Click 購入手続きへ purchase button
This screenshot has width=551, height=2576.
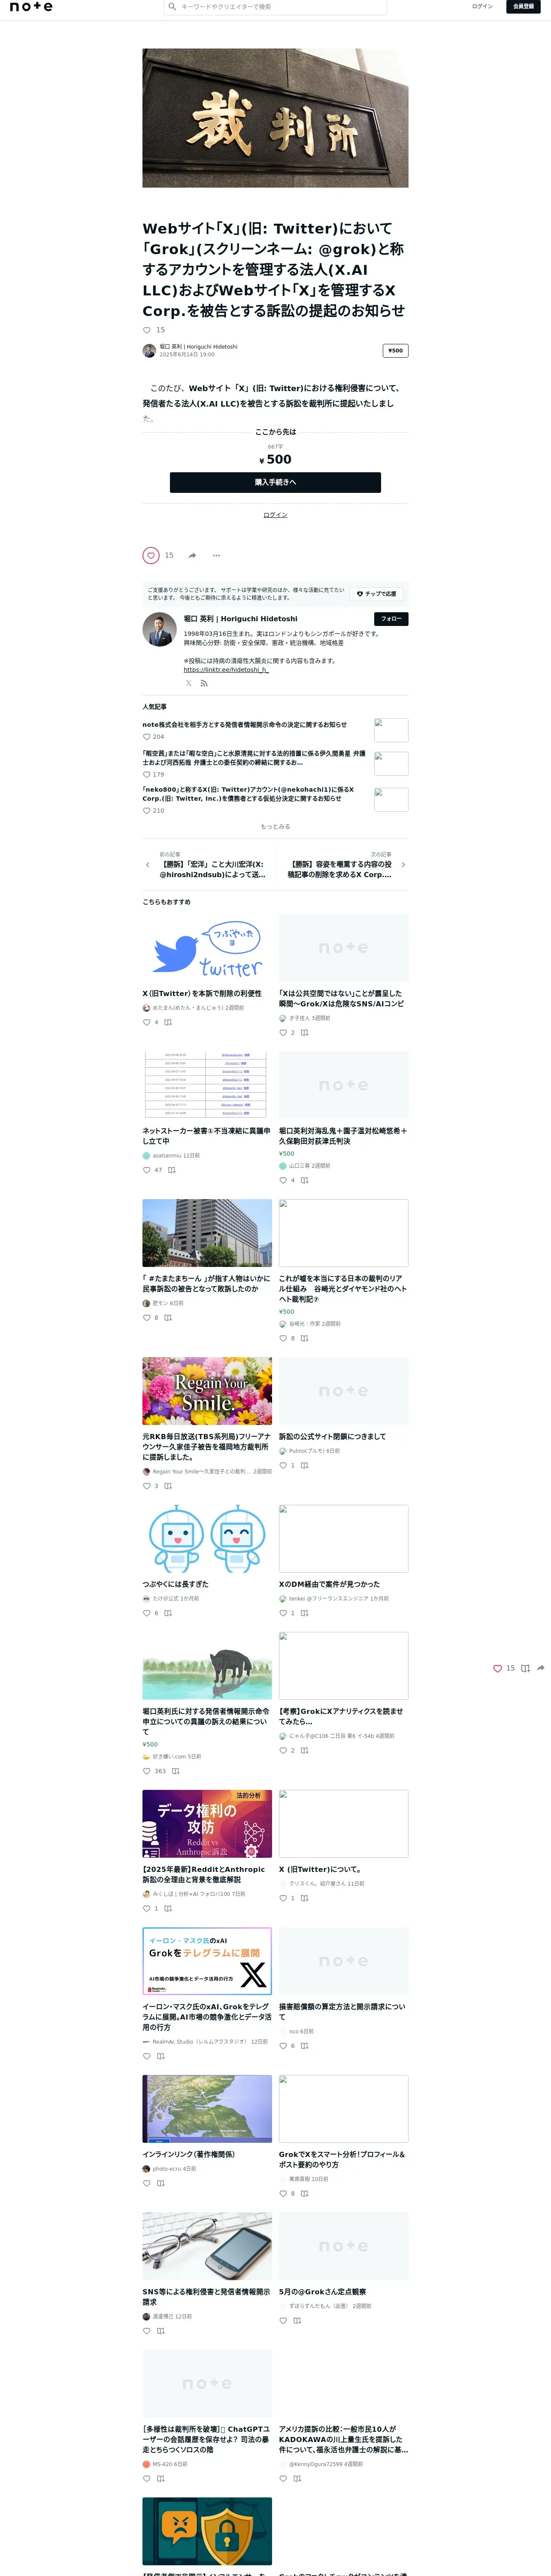[x=275, y=482]
